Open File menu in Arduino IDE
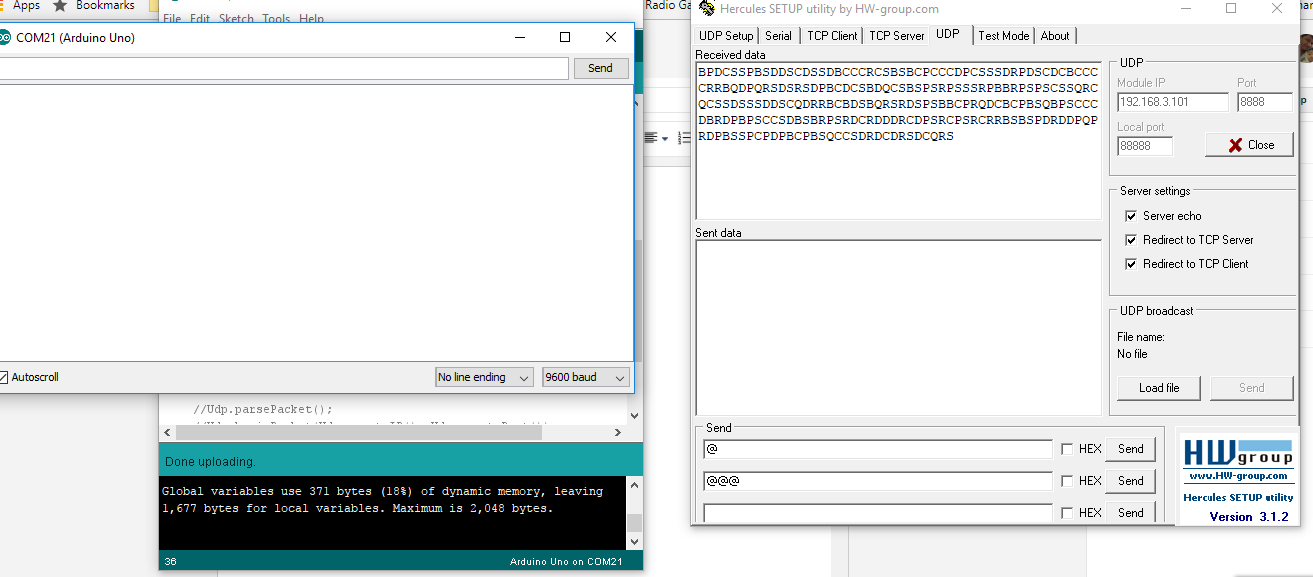Screen dimensions: 1313x577 point(172,19)
